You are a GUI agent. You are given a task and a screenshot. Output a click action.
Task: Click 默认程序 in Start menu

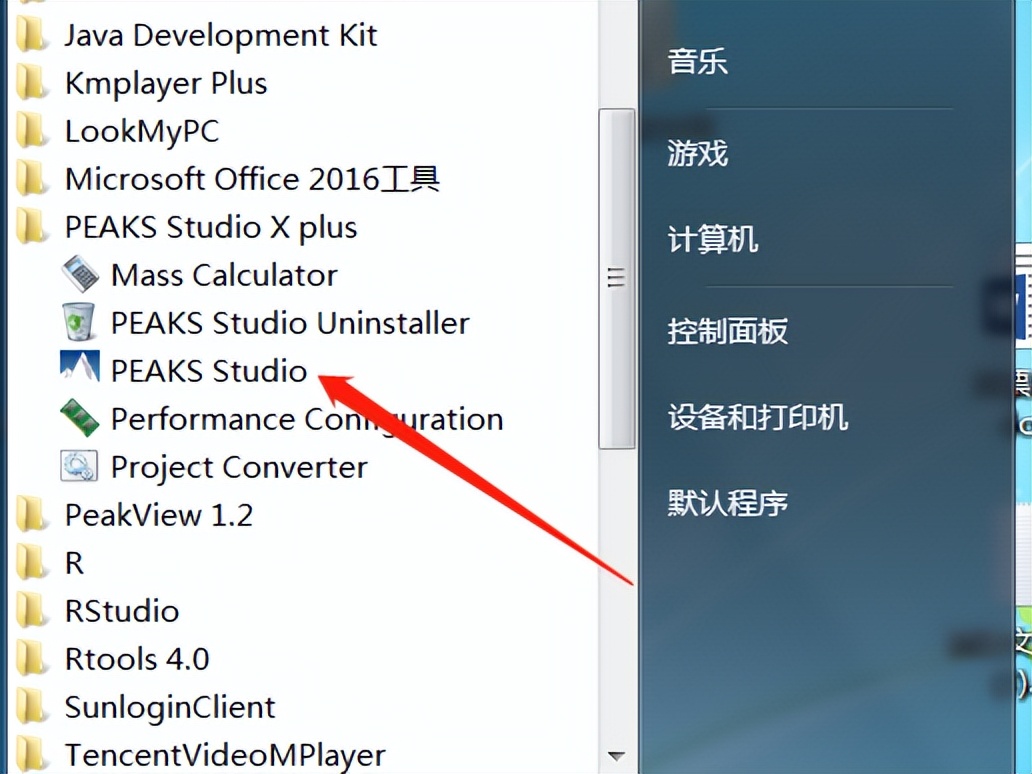coord(727,502)
